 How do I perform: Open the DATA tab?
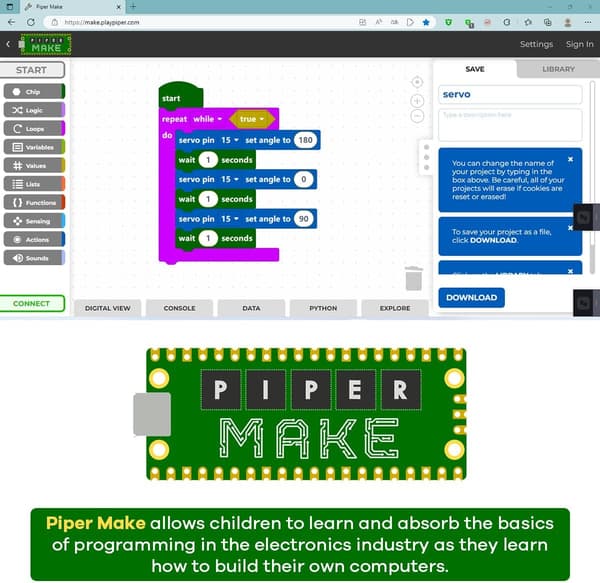pyautogui.click(x=251, y=308)
